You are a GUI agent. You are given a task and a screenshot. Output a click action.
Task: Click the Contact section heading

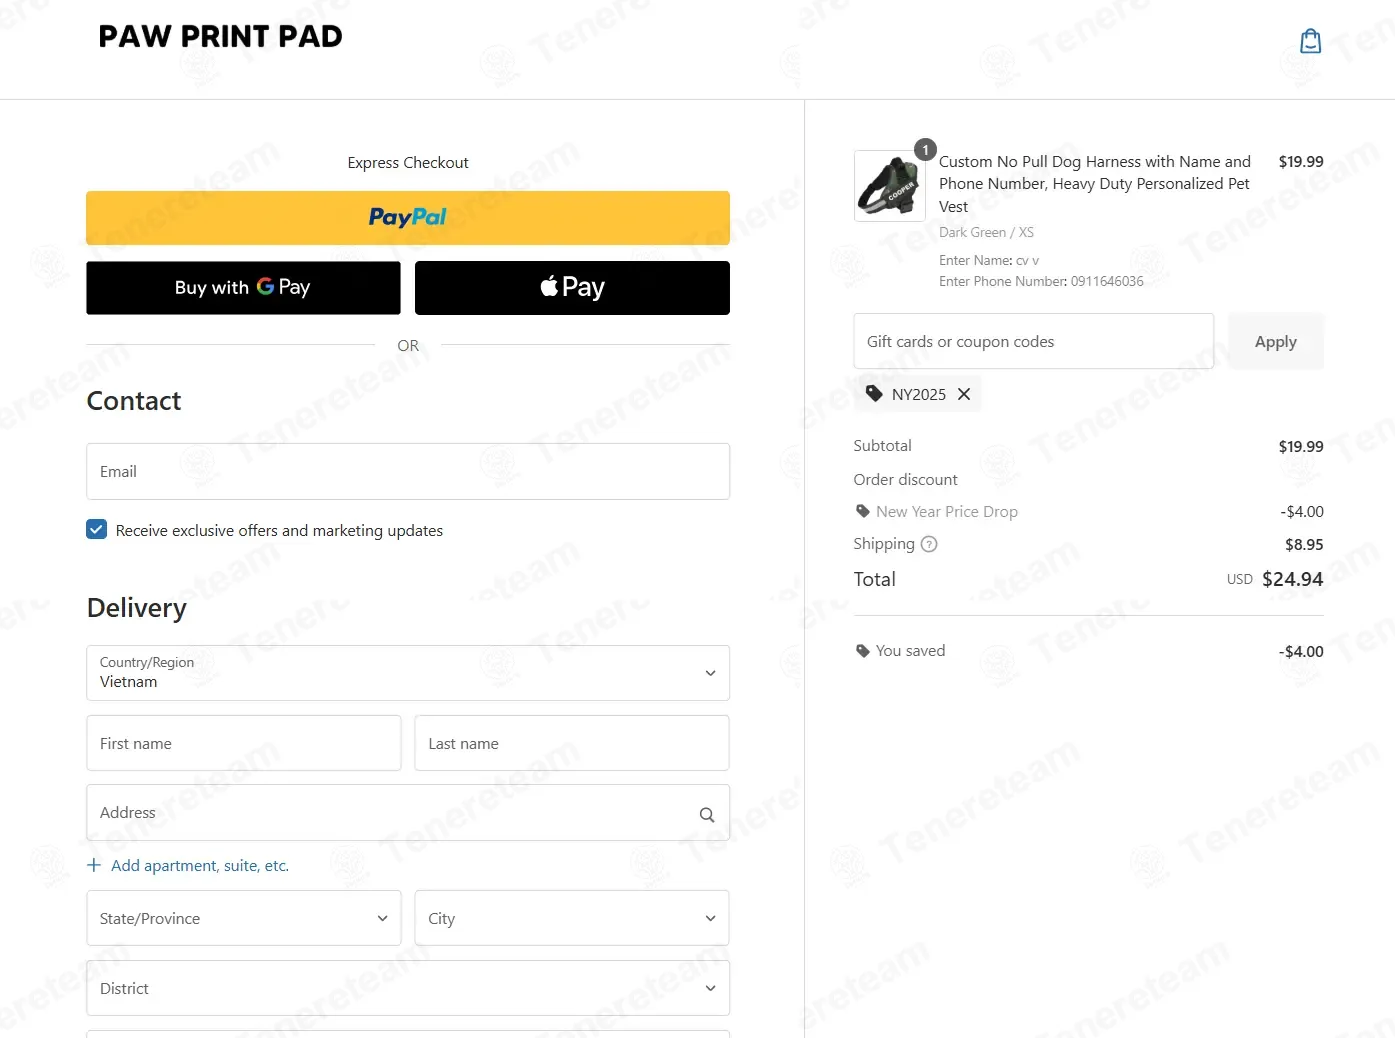coord(134,401)
